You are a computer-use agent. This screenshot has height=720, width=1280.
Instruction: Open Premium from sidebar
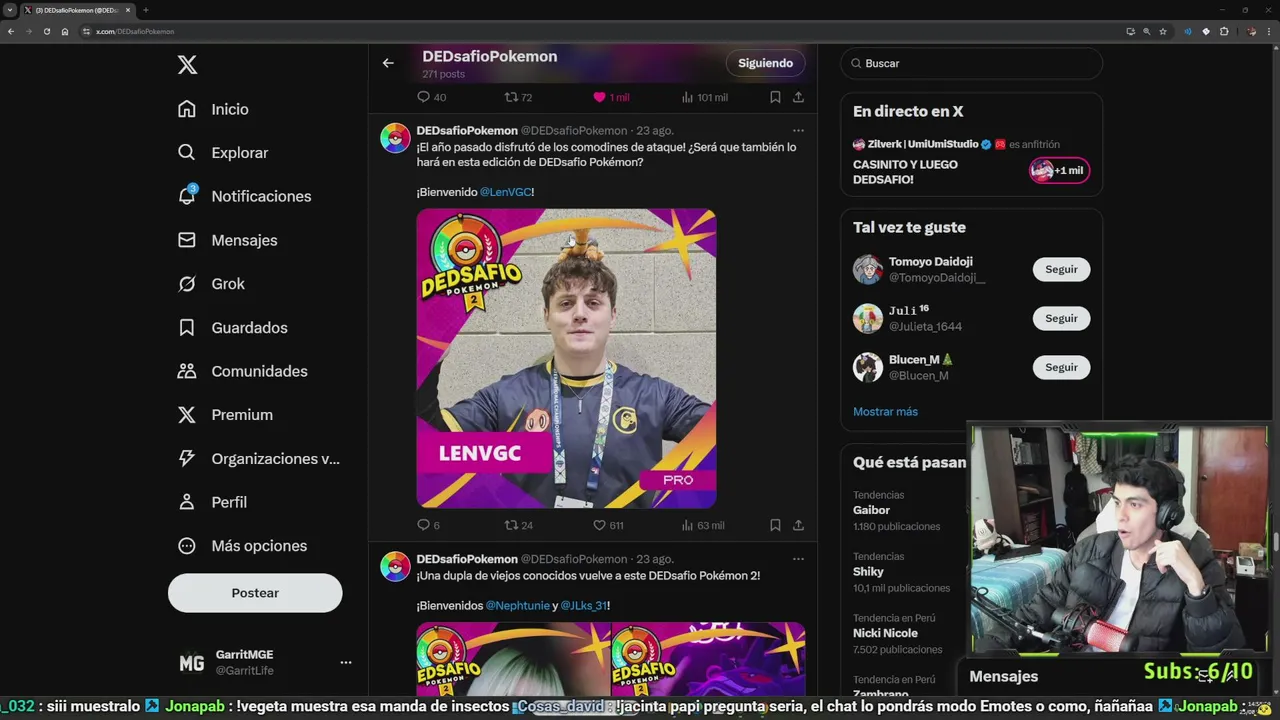[225, 415]
